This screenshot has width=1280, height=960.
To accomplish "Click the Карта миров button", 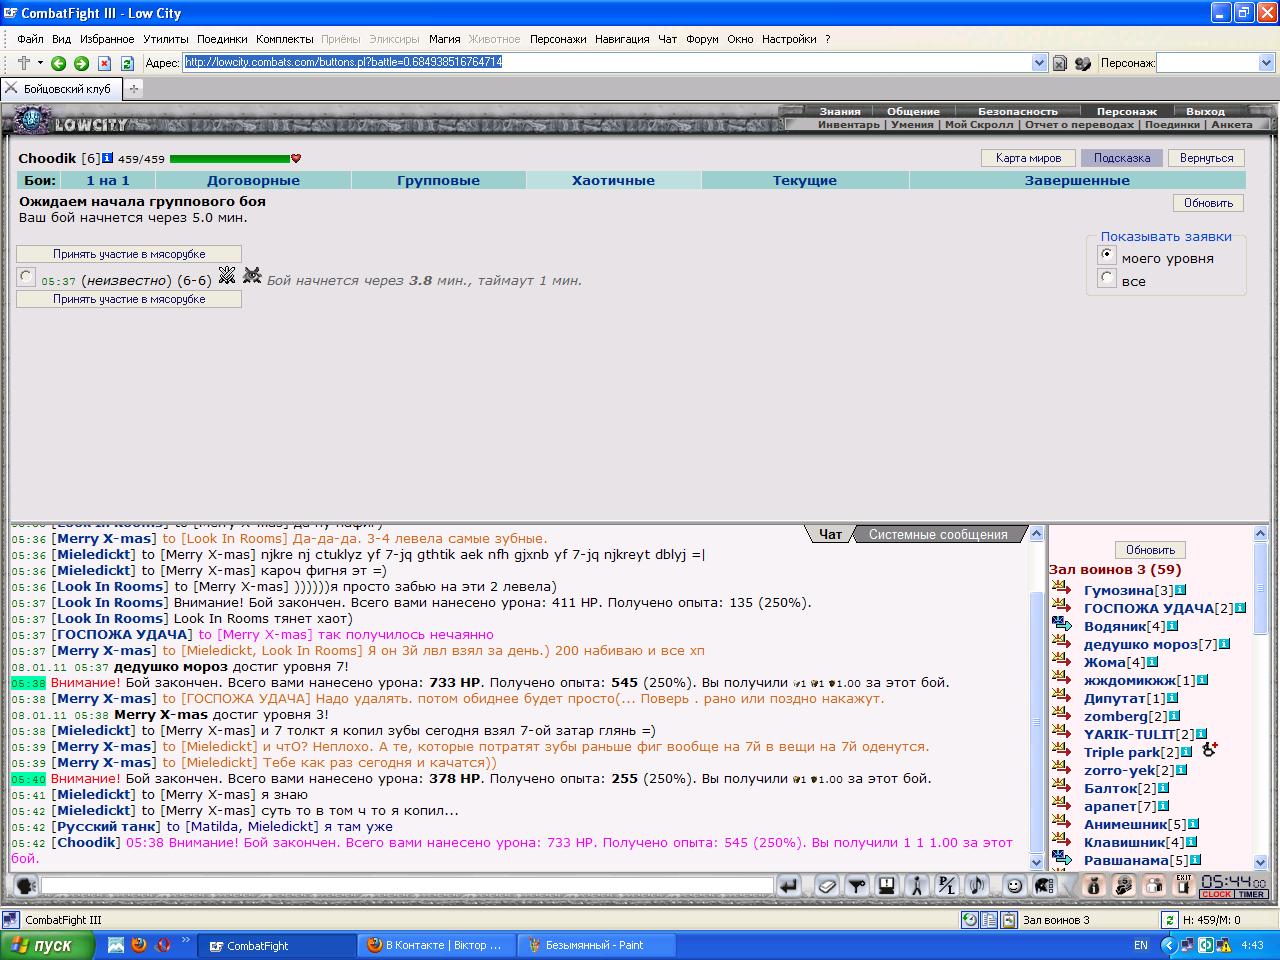I will pyautogui.click(x=1028, y=158).
